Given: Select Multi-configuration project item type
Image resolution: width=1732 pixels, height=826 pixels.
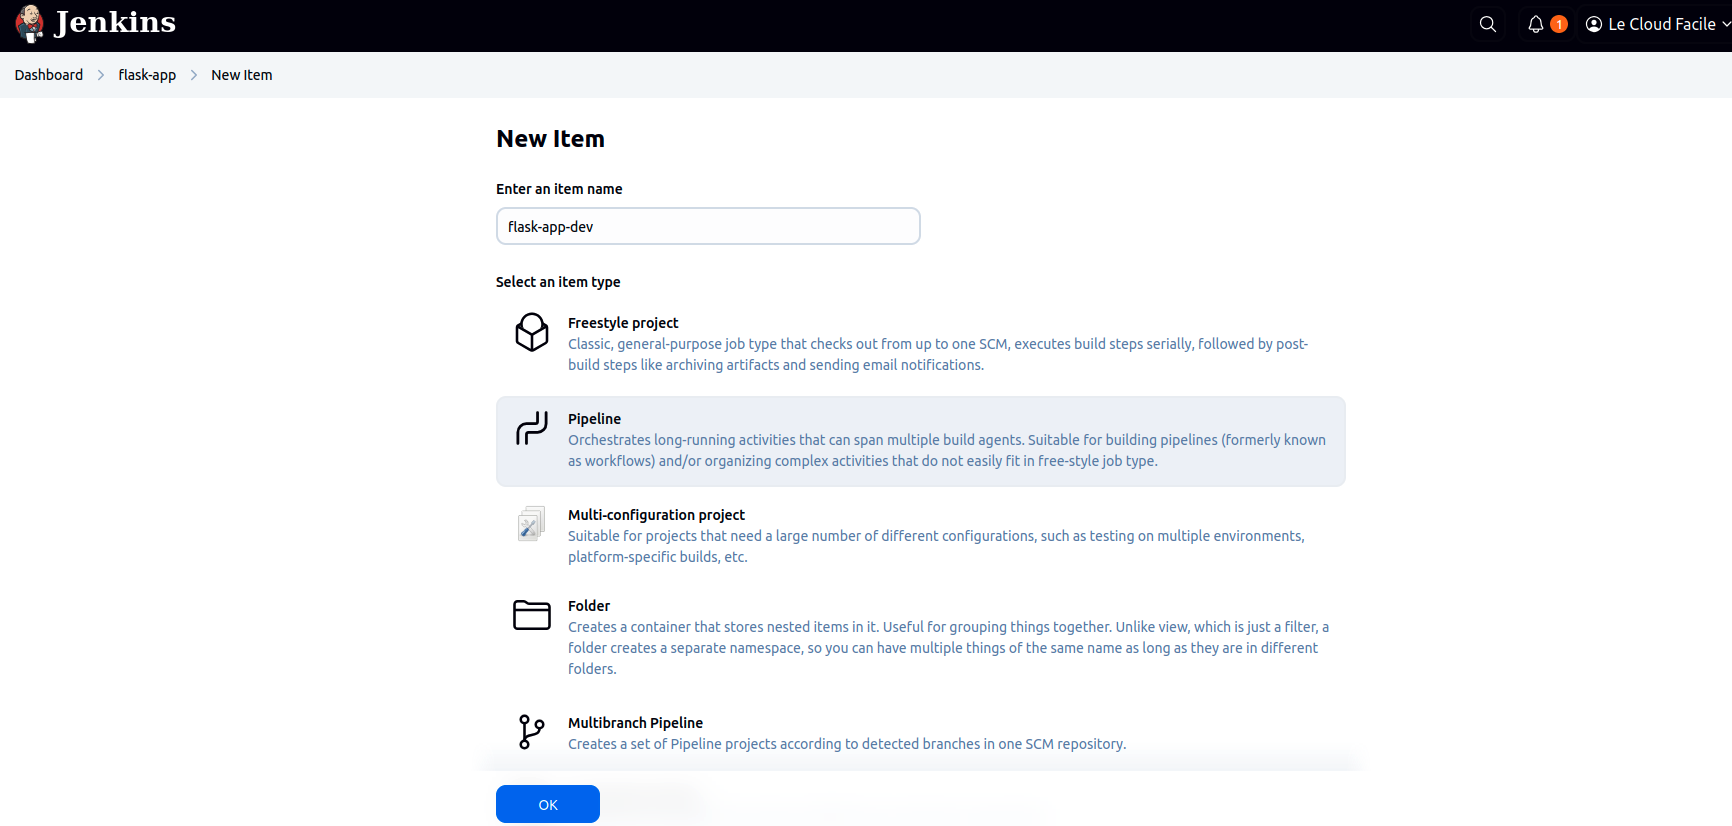Looking at the screenshot, I should (x=656, y=515).
